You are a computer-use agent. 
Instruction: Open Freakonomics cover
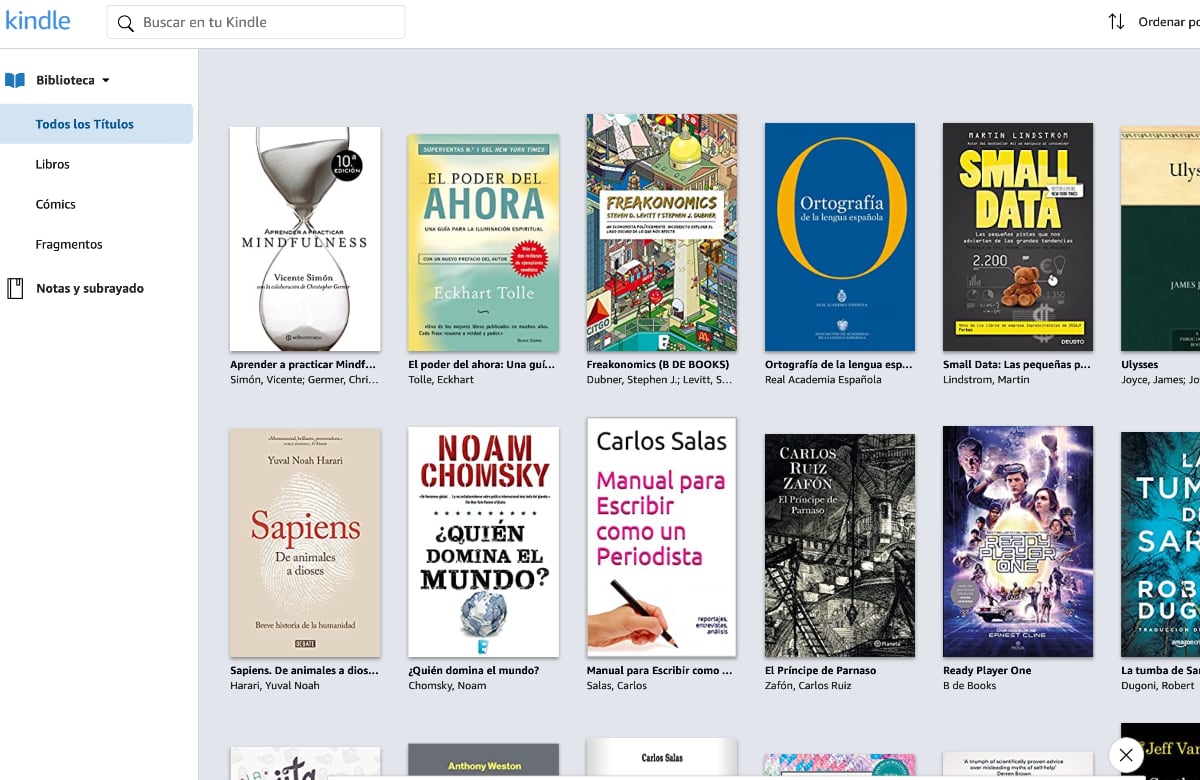pyautogui.click(x=661, y=232)
